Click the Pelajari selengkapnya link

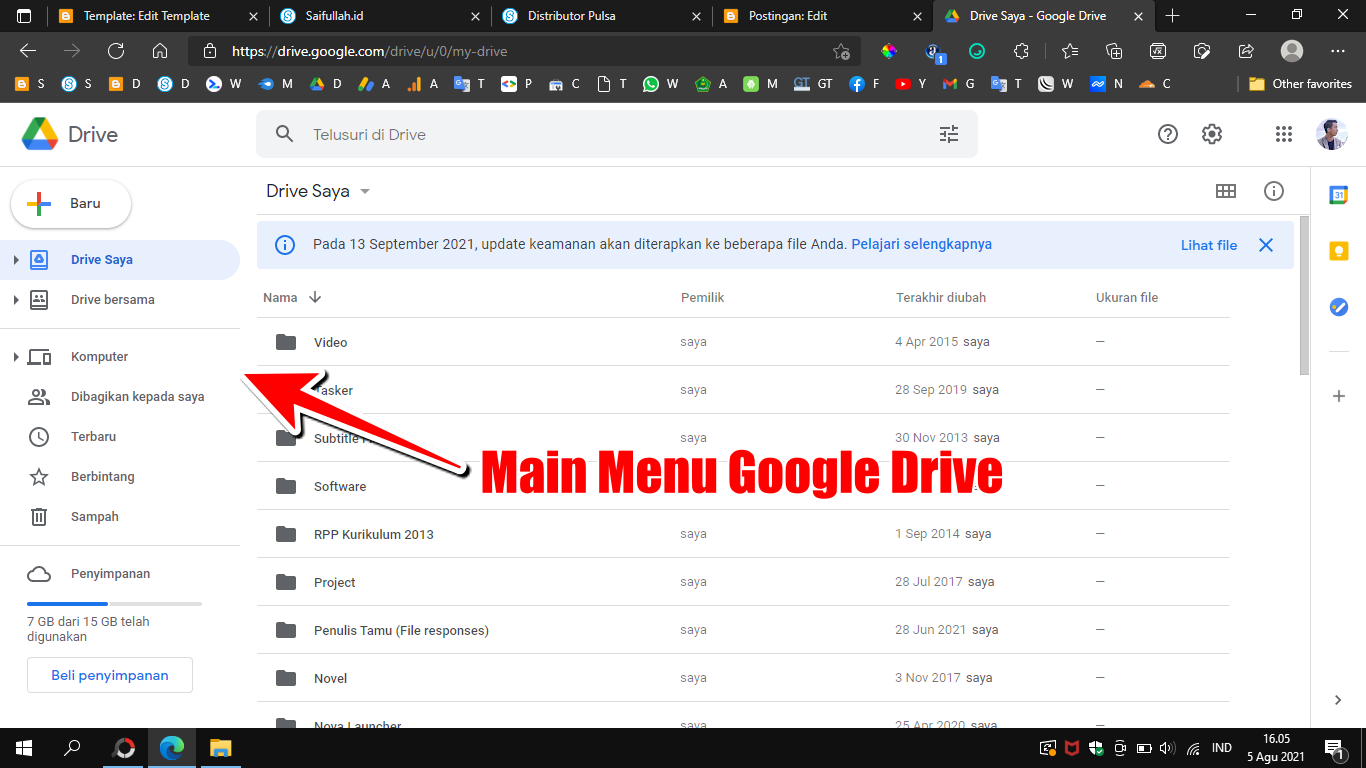[x=922, y=244]
